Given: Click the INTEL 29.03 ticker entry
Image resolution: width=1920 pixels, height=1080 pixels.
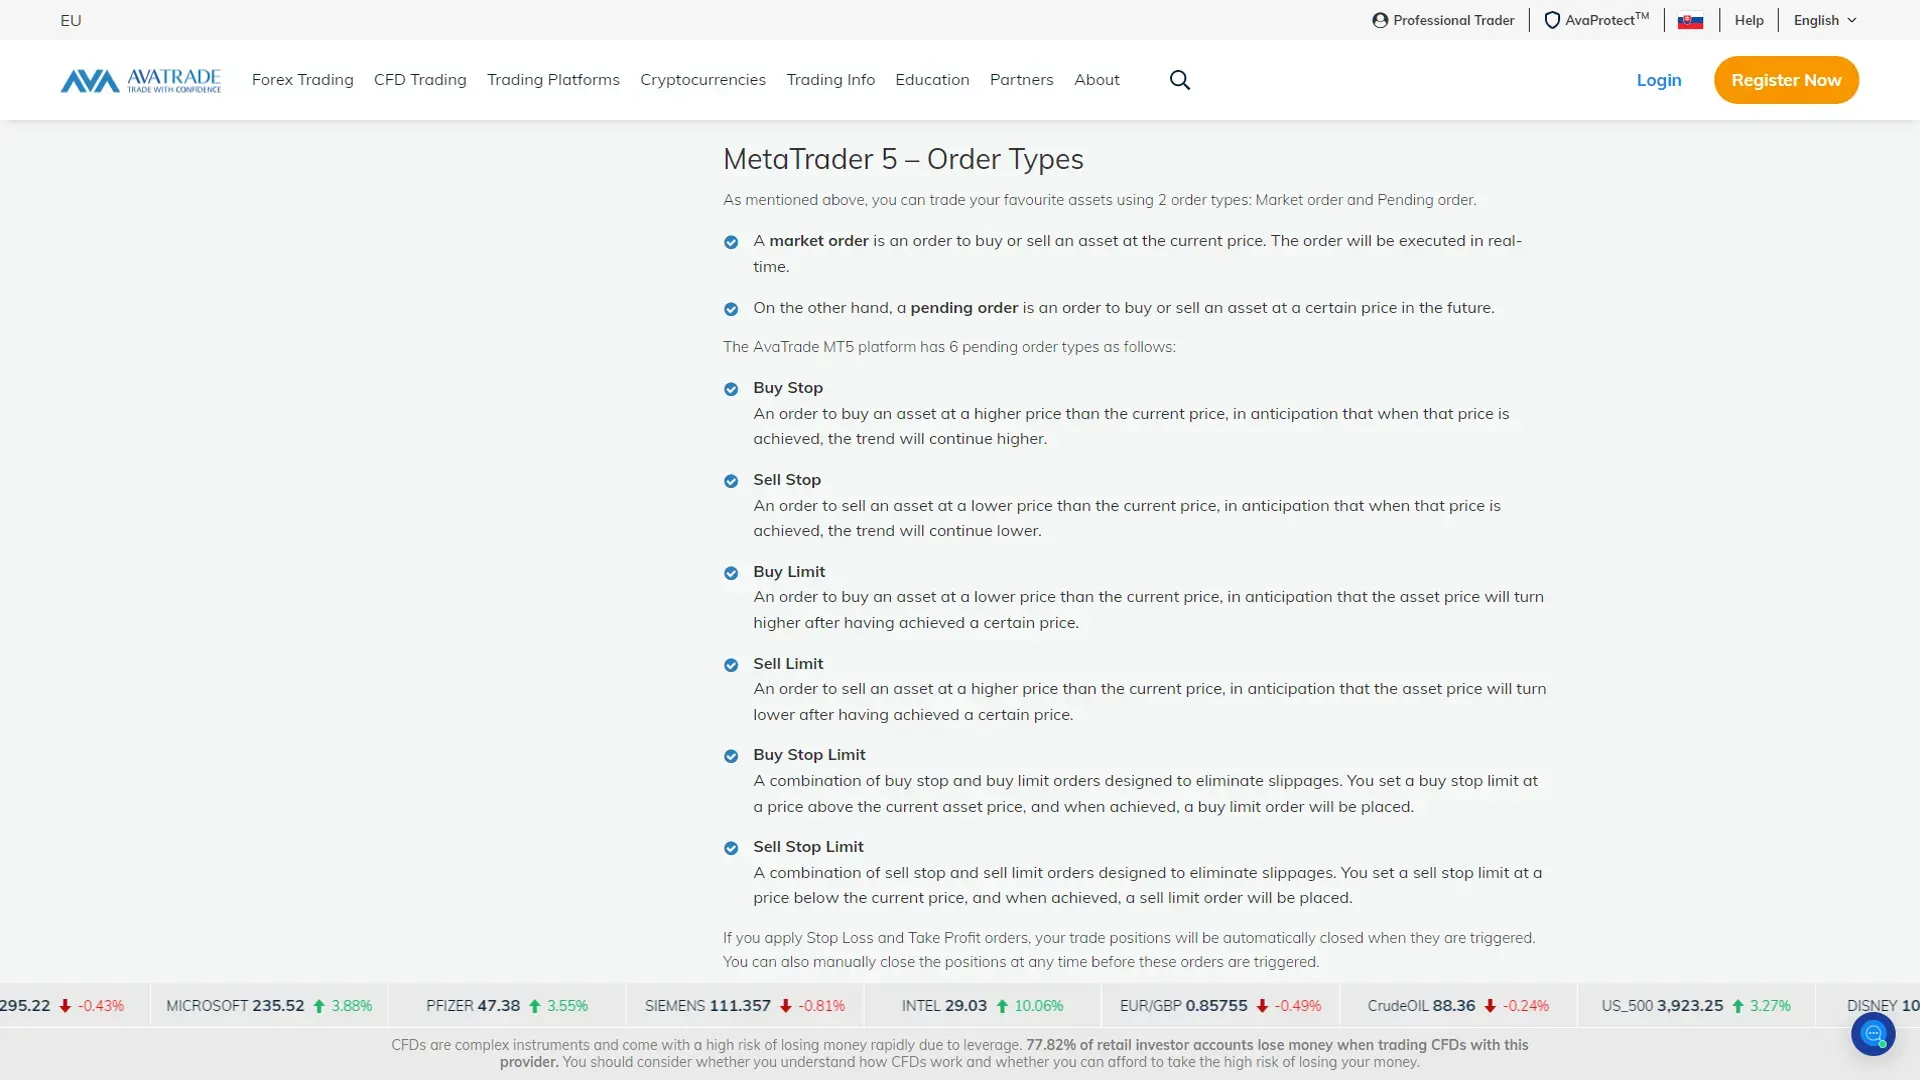Looking at the screenshot, I should (x=982, y=1006).
